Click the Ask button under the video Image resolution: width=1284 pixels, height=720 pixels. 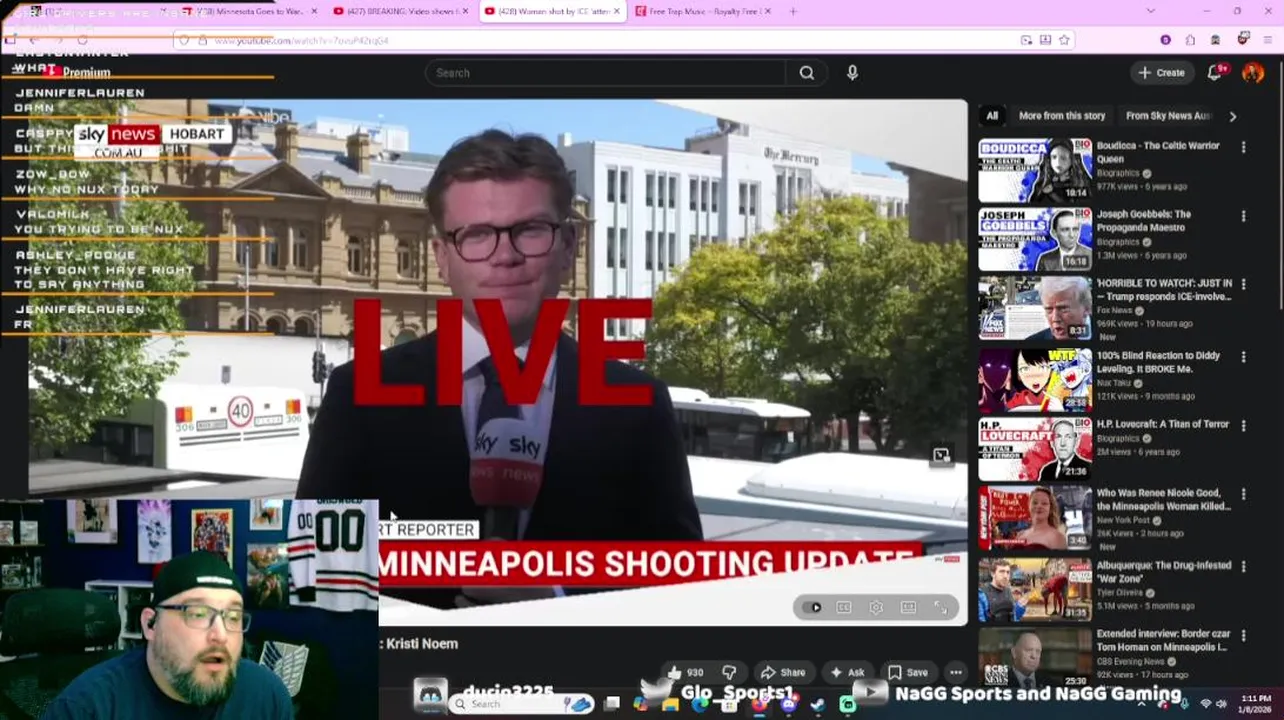(x=847, y=673)
